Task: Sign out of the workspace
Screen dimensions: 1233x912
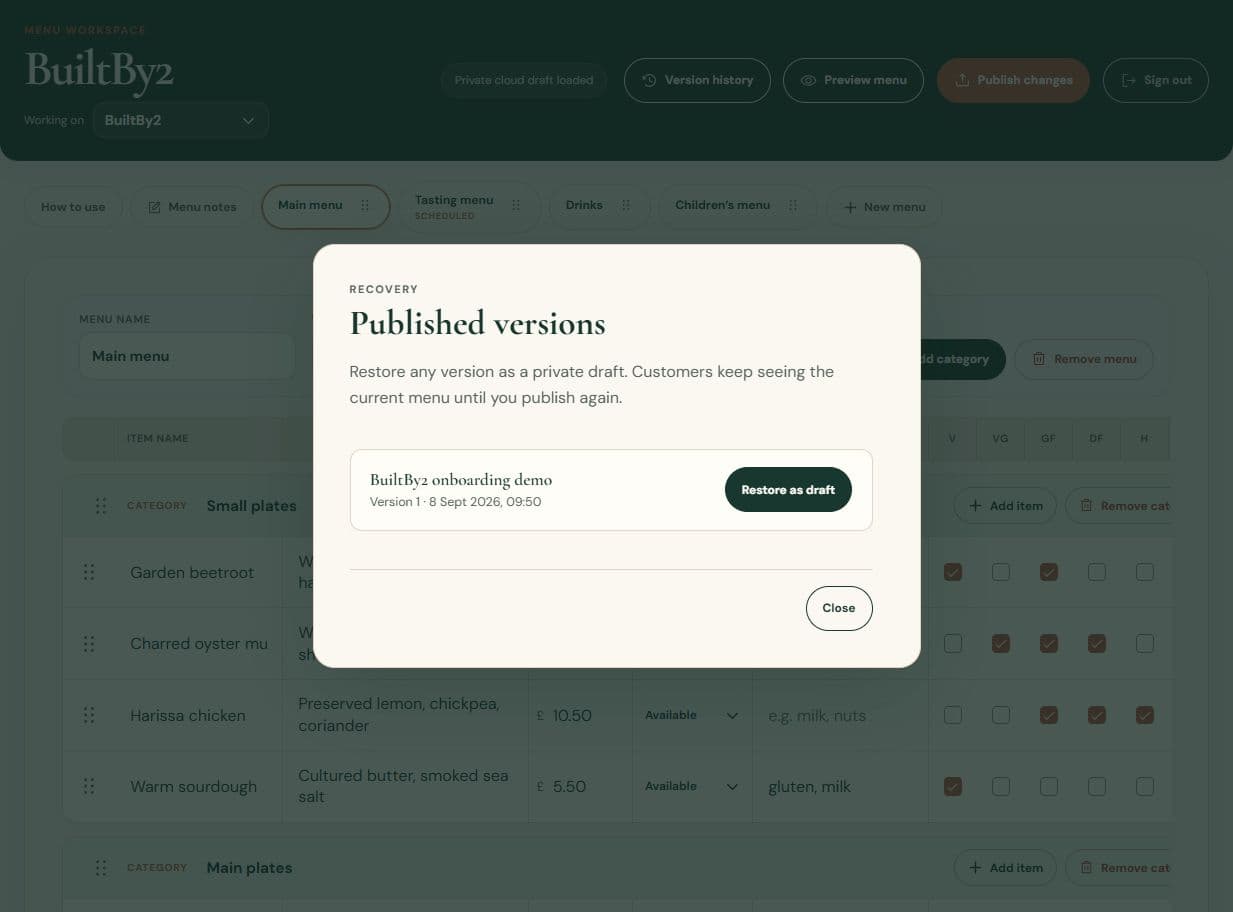Action: (x=1156, y=80)
